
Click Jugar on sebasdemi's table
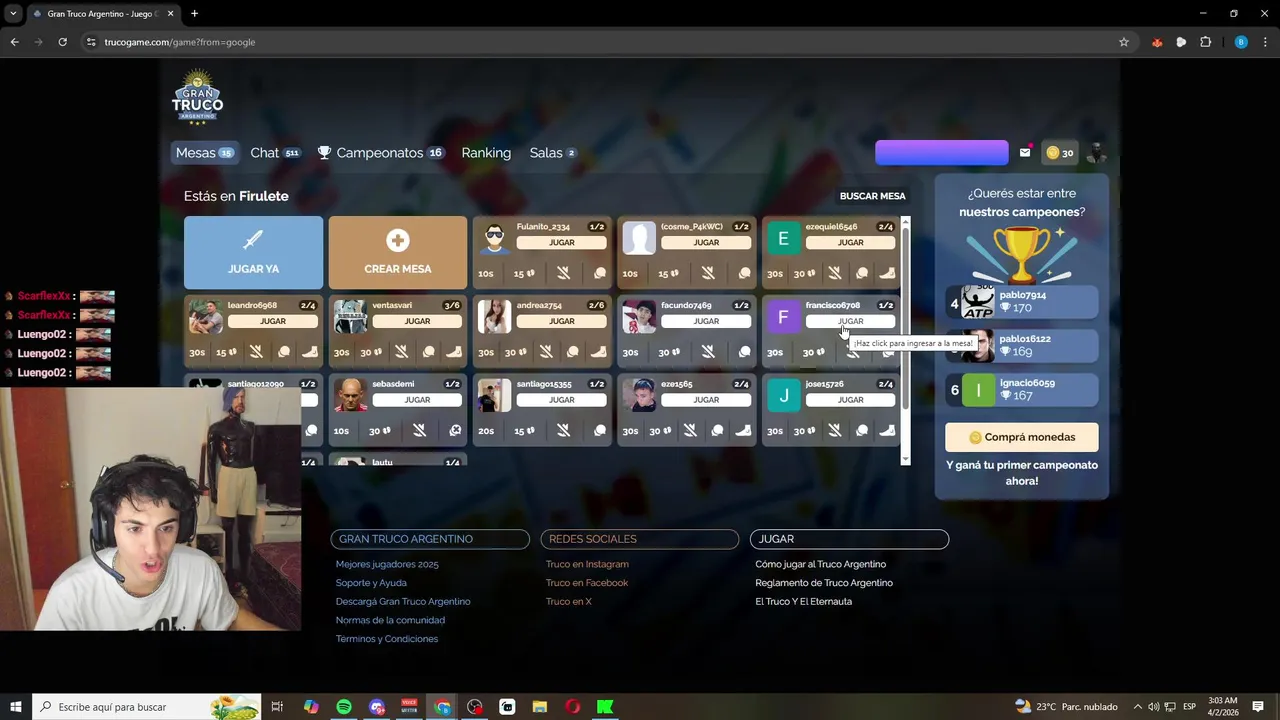417,400
